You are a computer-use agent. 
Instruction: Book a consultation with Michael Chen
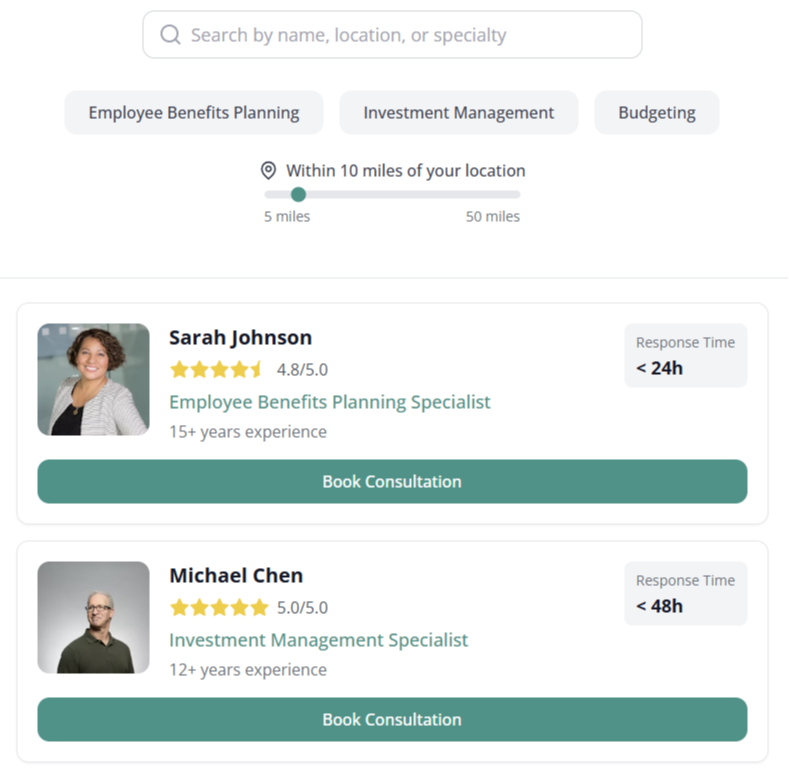pyautogui.click(x=392, y=719)
